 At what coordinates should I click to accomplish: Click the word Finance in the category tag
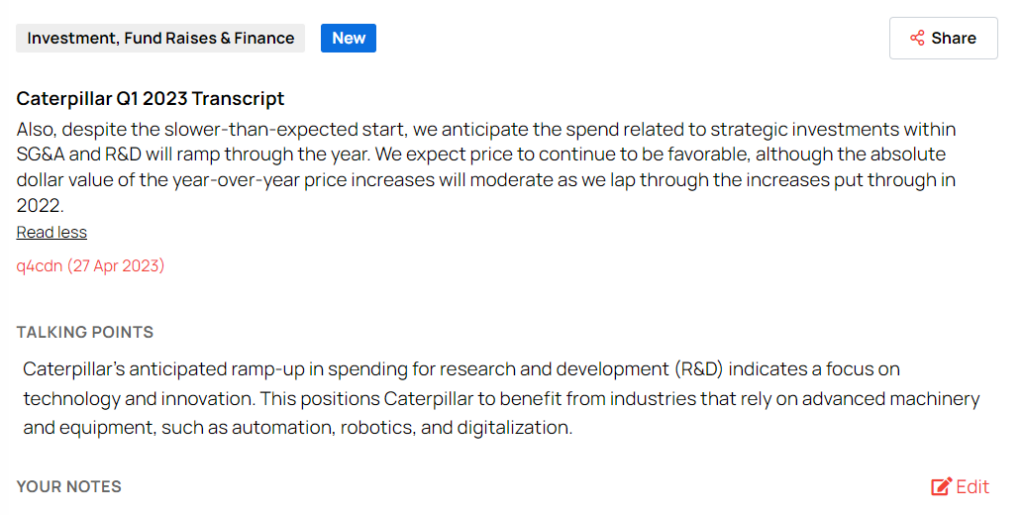click(264, 38)
